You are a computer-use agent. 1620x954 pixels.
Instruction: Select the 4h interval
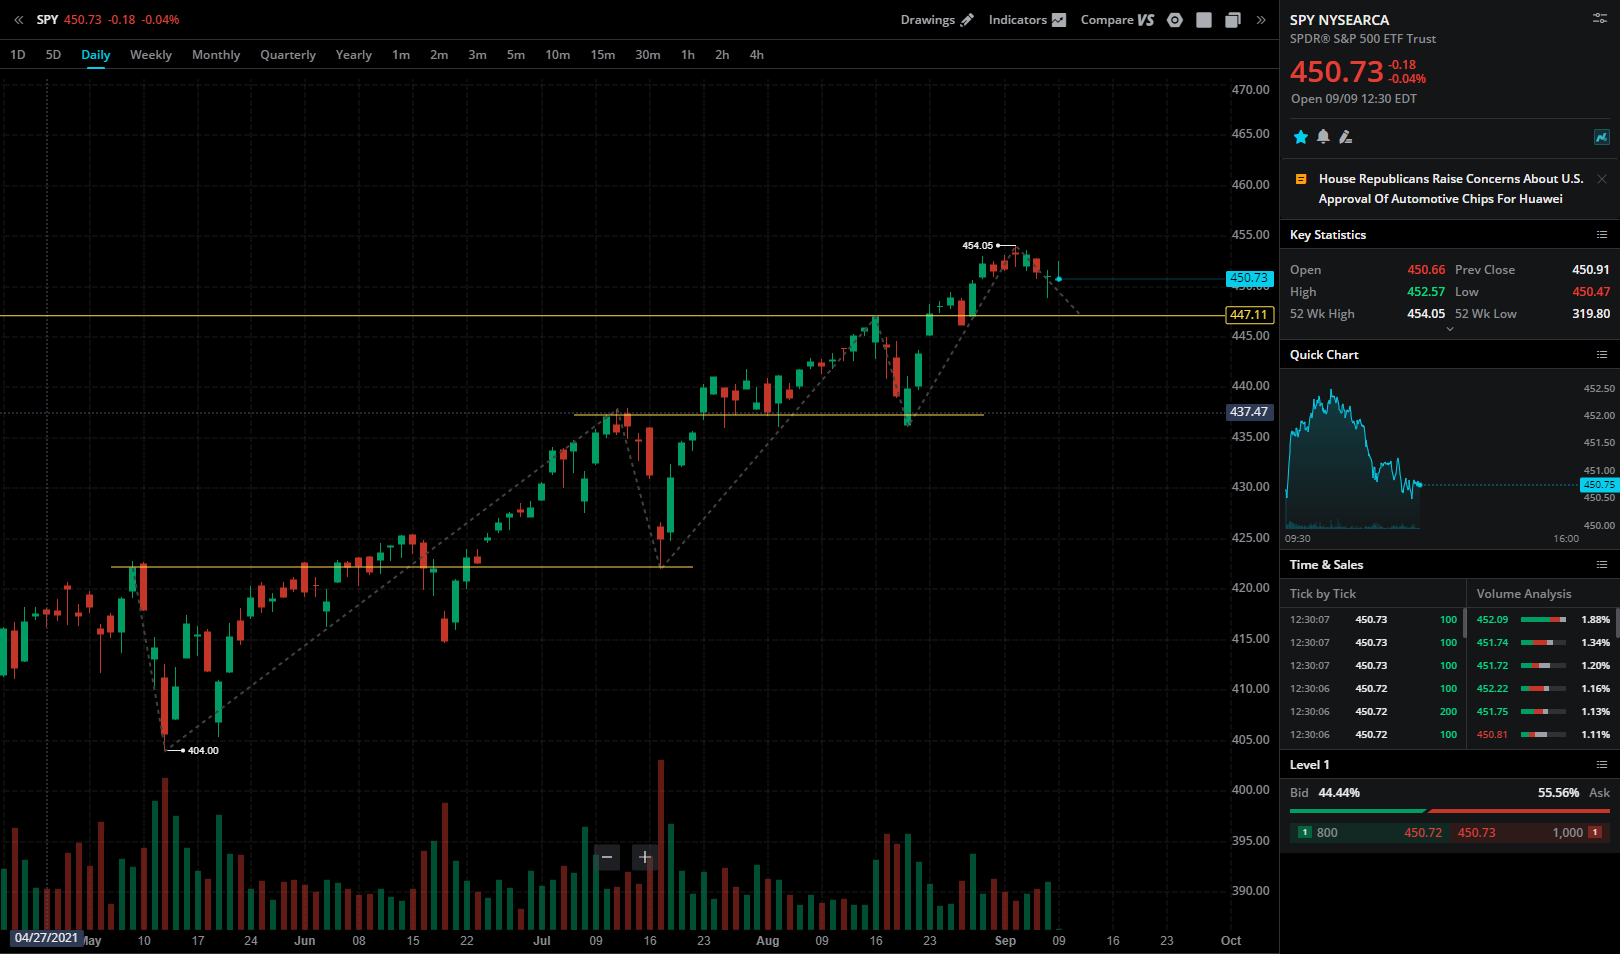[757, 55]
